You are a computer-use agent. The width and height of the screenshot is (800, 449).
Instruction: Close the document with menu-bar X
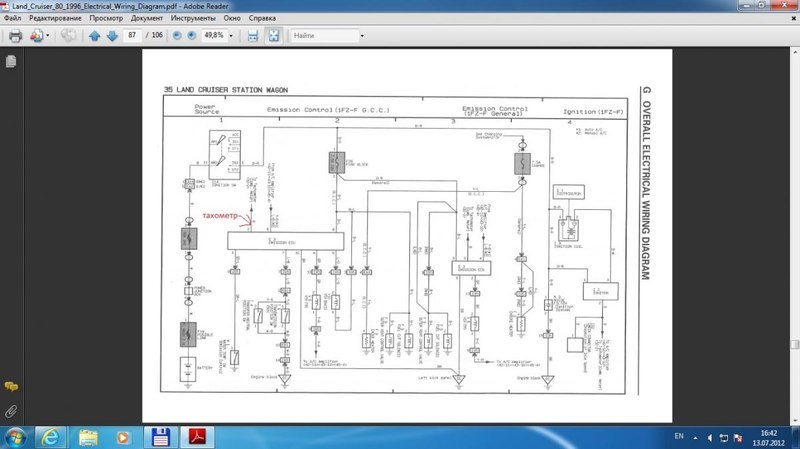point(793,18)
